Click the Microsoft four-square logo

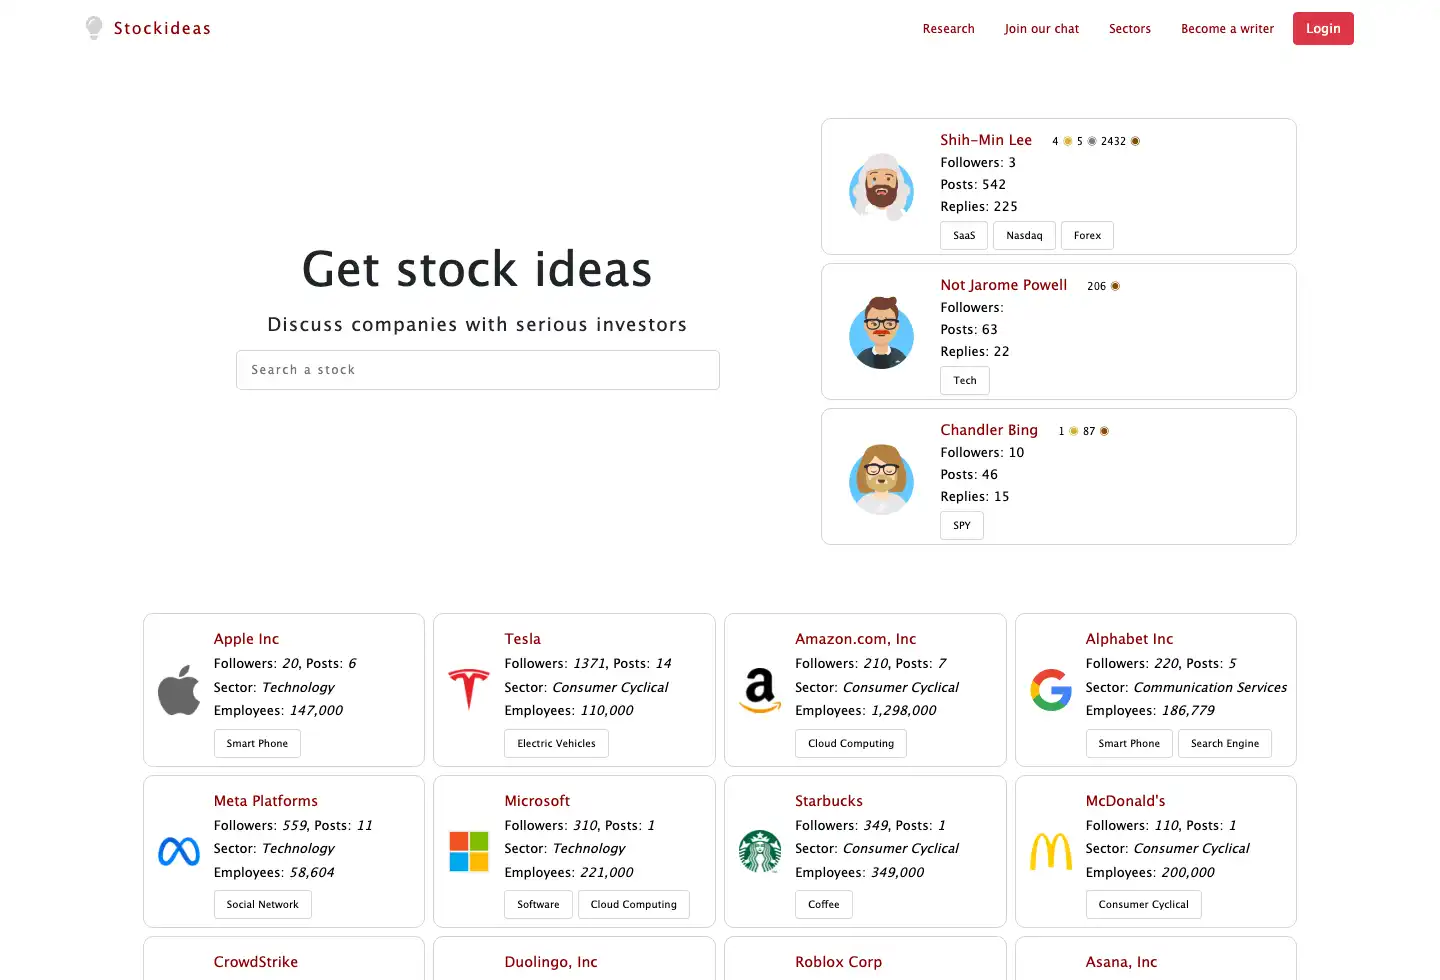(x=469, y=852)
